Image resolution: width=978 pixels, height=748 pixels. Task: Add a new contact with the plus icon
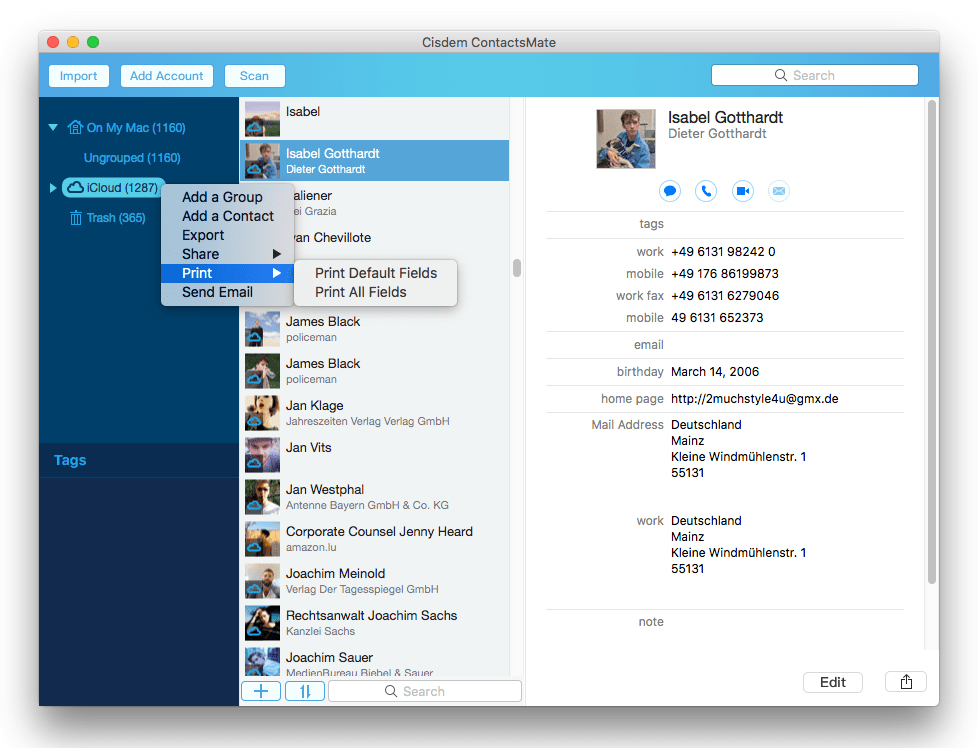pos(260,690)
